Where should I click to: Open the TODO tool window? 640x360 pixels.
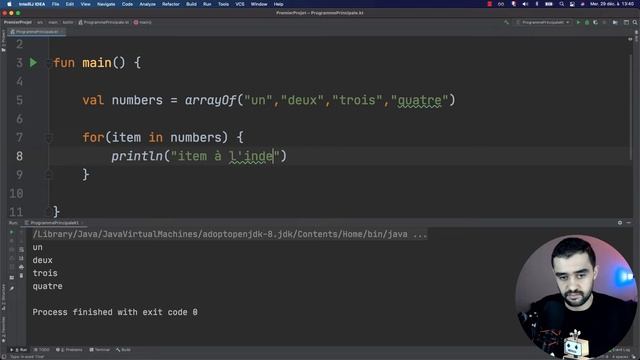(42, 350)
